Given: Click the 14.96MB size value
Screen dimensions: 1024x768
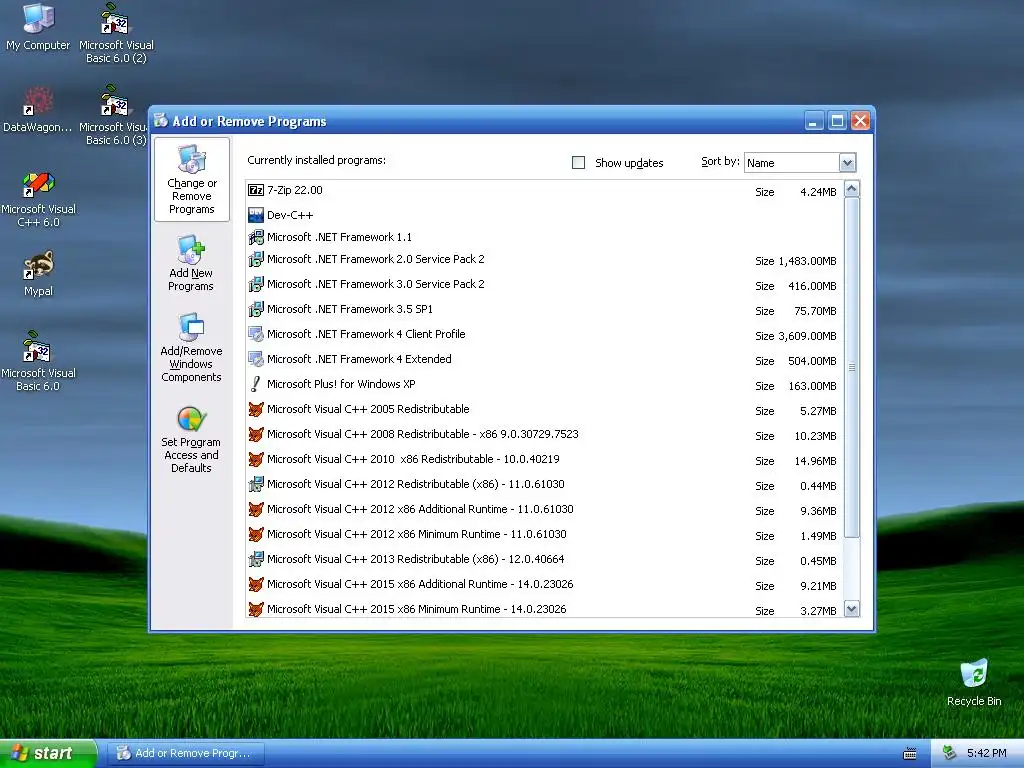Looking at the screenshot, I should [x=816, y=461].
